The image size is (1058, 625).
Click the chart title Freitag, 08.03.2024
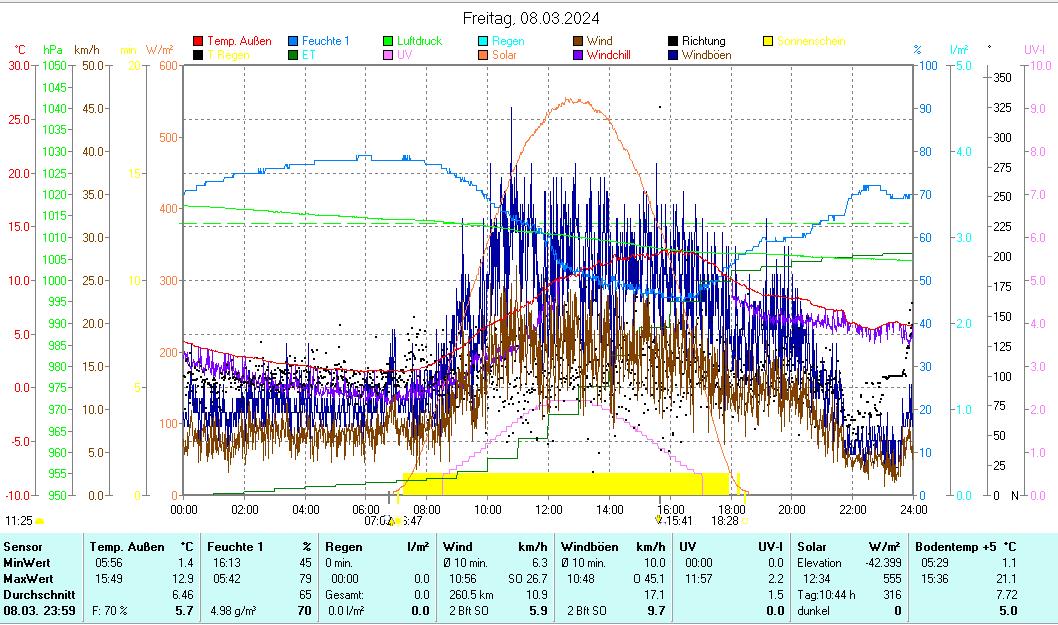click(531, 18)
